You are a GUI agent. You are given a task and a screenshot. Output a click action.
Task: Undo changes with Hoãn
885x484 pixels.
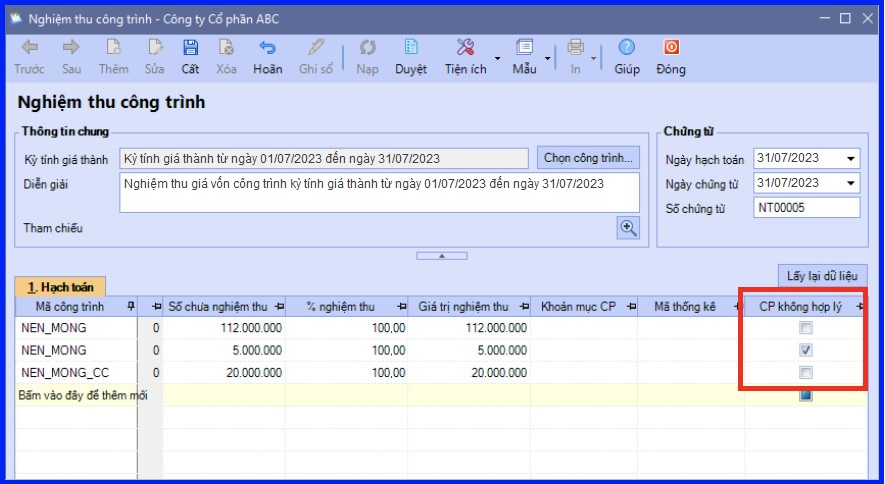268,47
